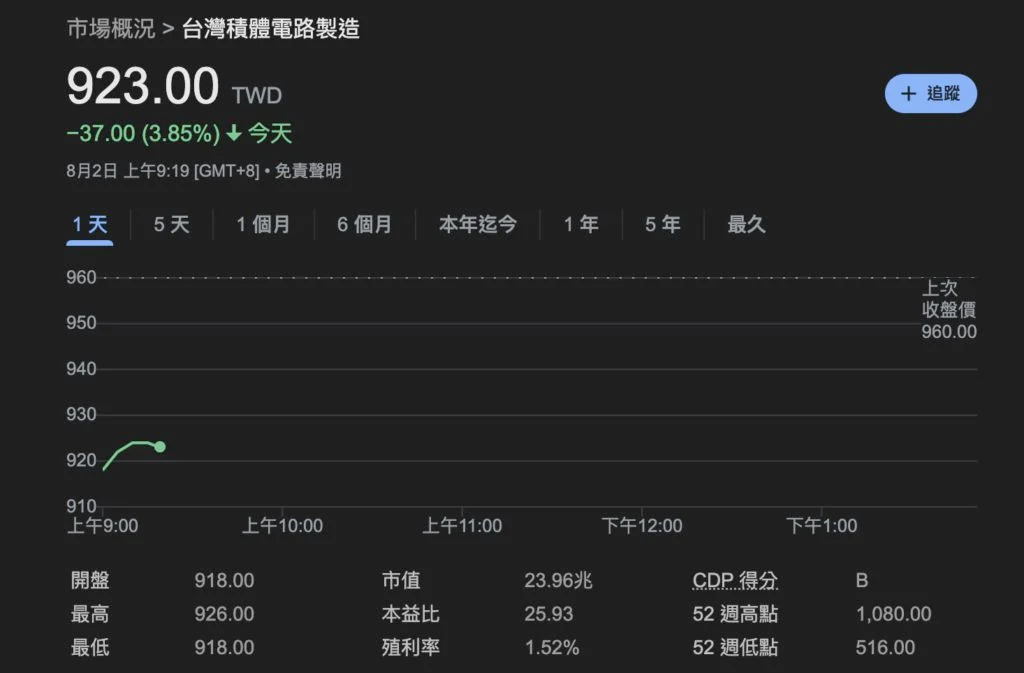Select the 1 天 chart tab
This screenshot has height=673, width=1024.
pos(89,225)
